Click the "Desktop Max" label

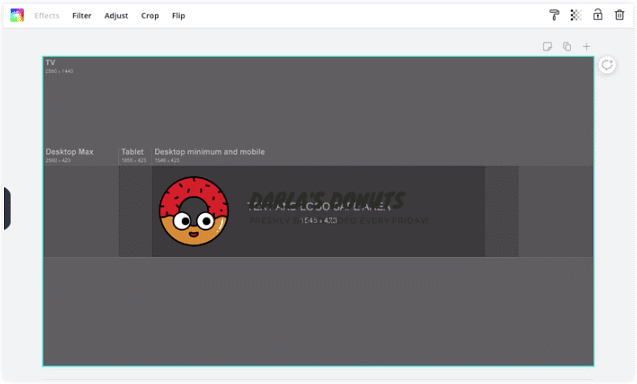point(69,152)
